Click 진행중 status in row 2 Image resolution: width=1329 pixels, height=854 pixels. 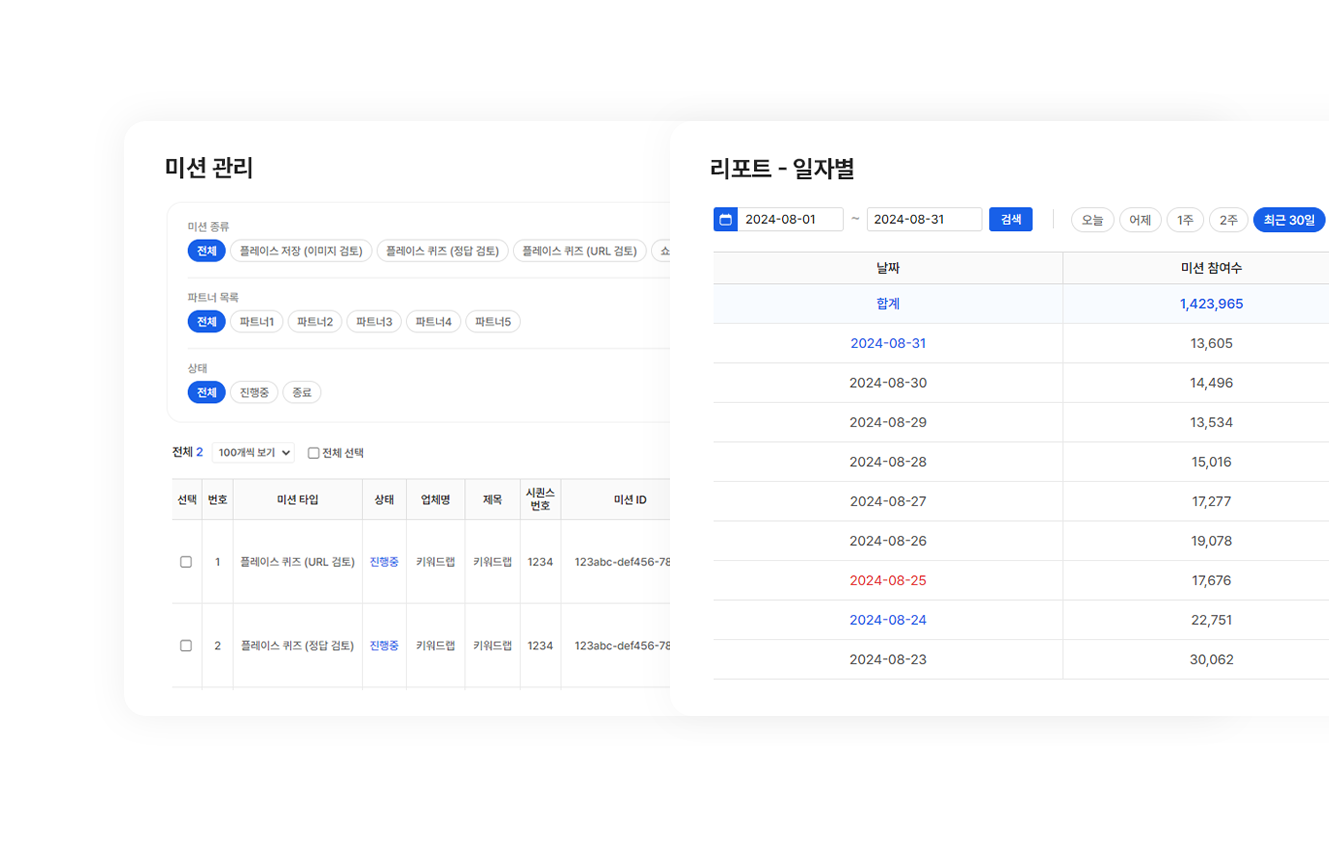tap(384, 646)
